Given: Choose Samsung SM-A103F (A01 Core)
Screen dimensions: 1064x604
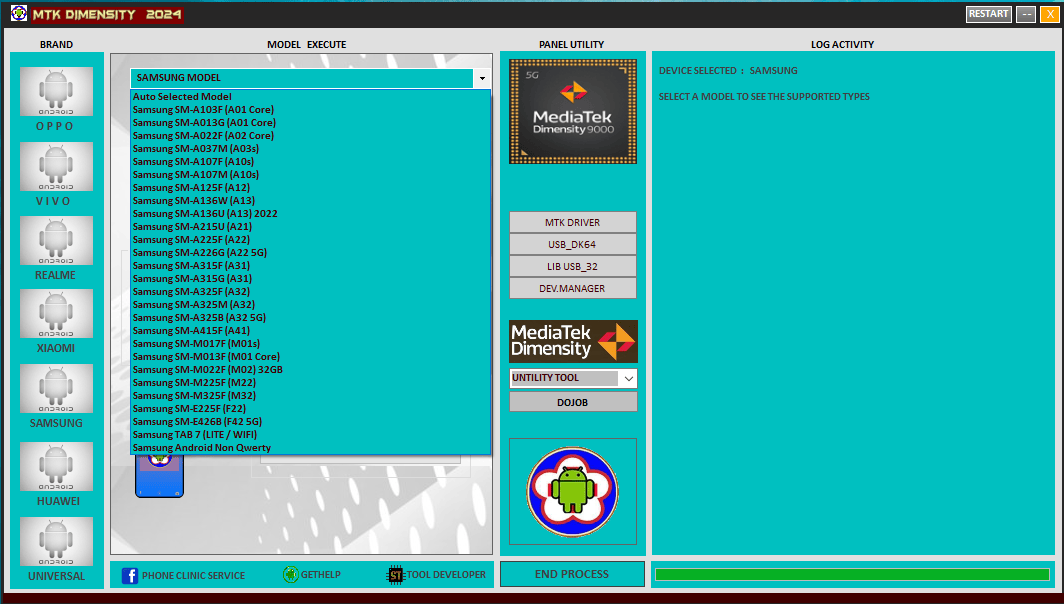Looking at the screenshot, I should [310, 110].
